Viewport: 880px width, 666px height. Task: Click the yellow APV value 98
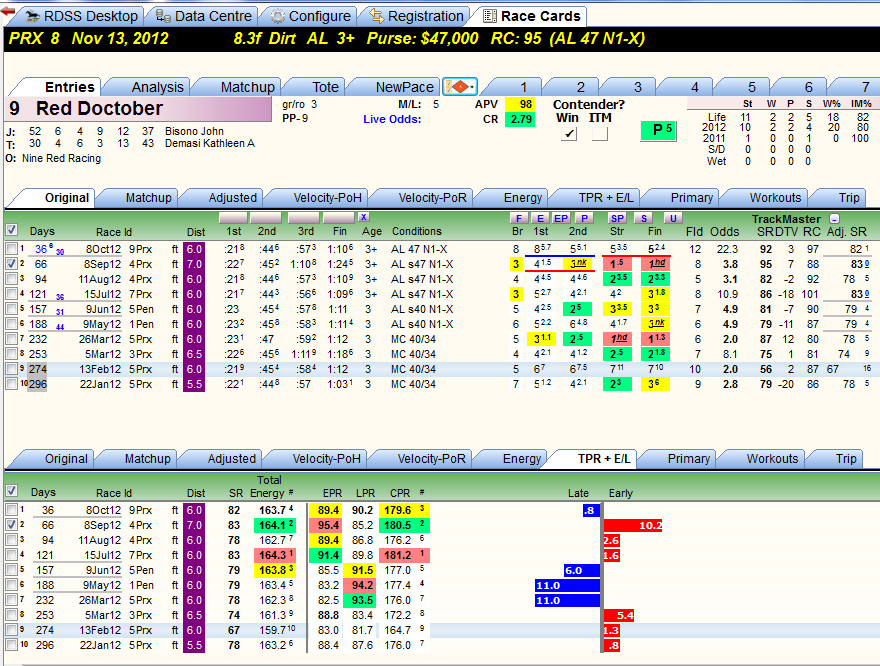(x=520, y=104)
